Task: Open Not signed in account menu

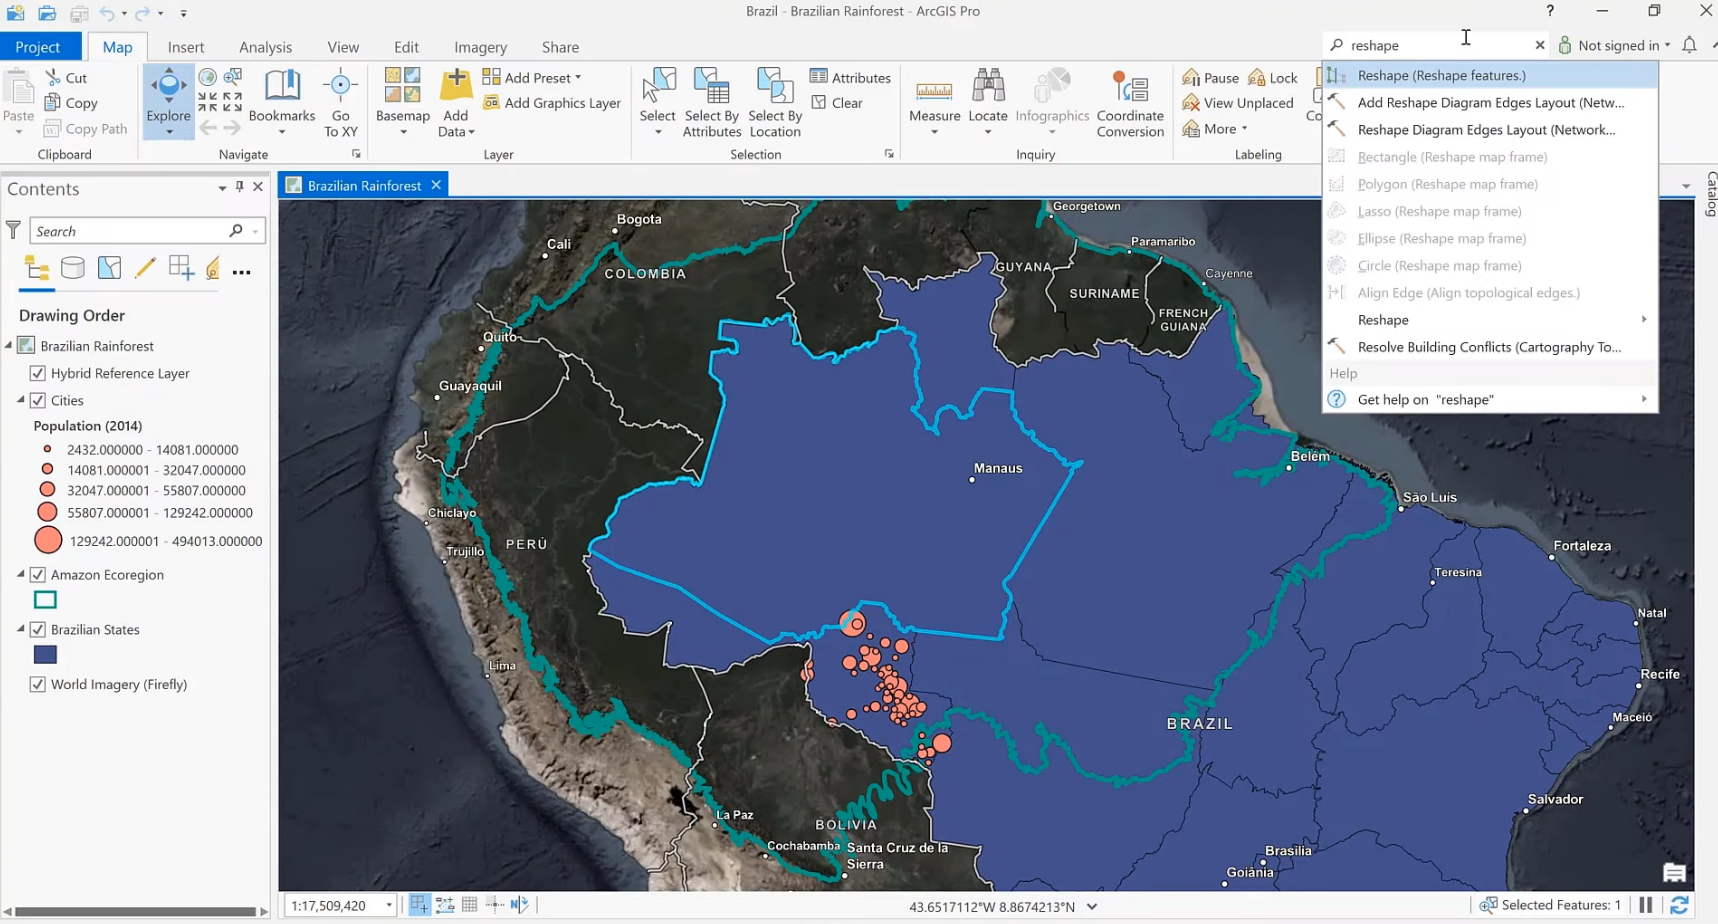Action: point(1614,45)
